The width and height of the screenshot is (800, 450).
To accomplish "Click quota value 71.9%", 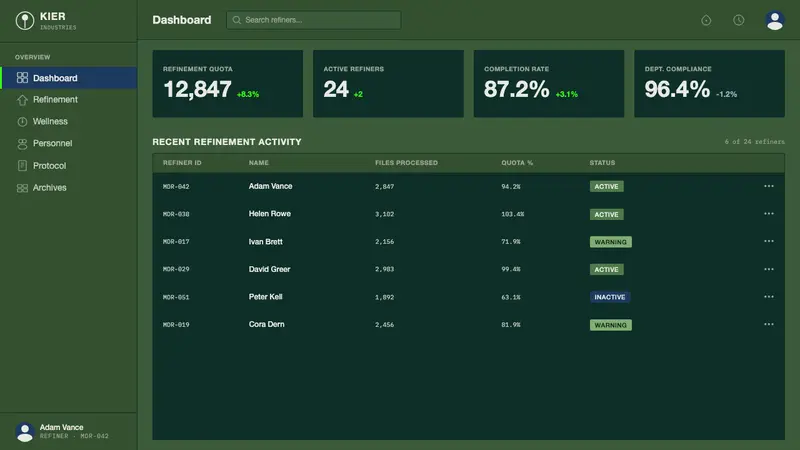I will [x=511, y=242].
